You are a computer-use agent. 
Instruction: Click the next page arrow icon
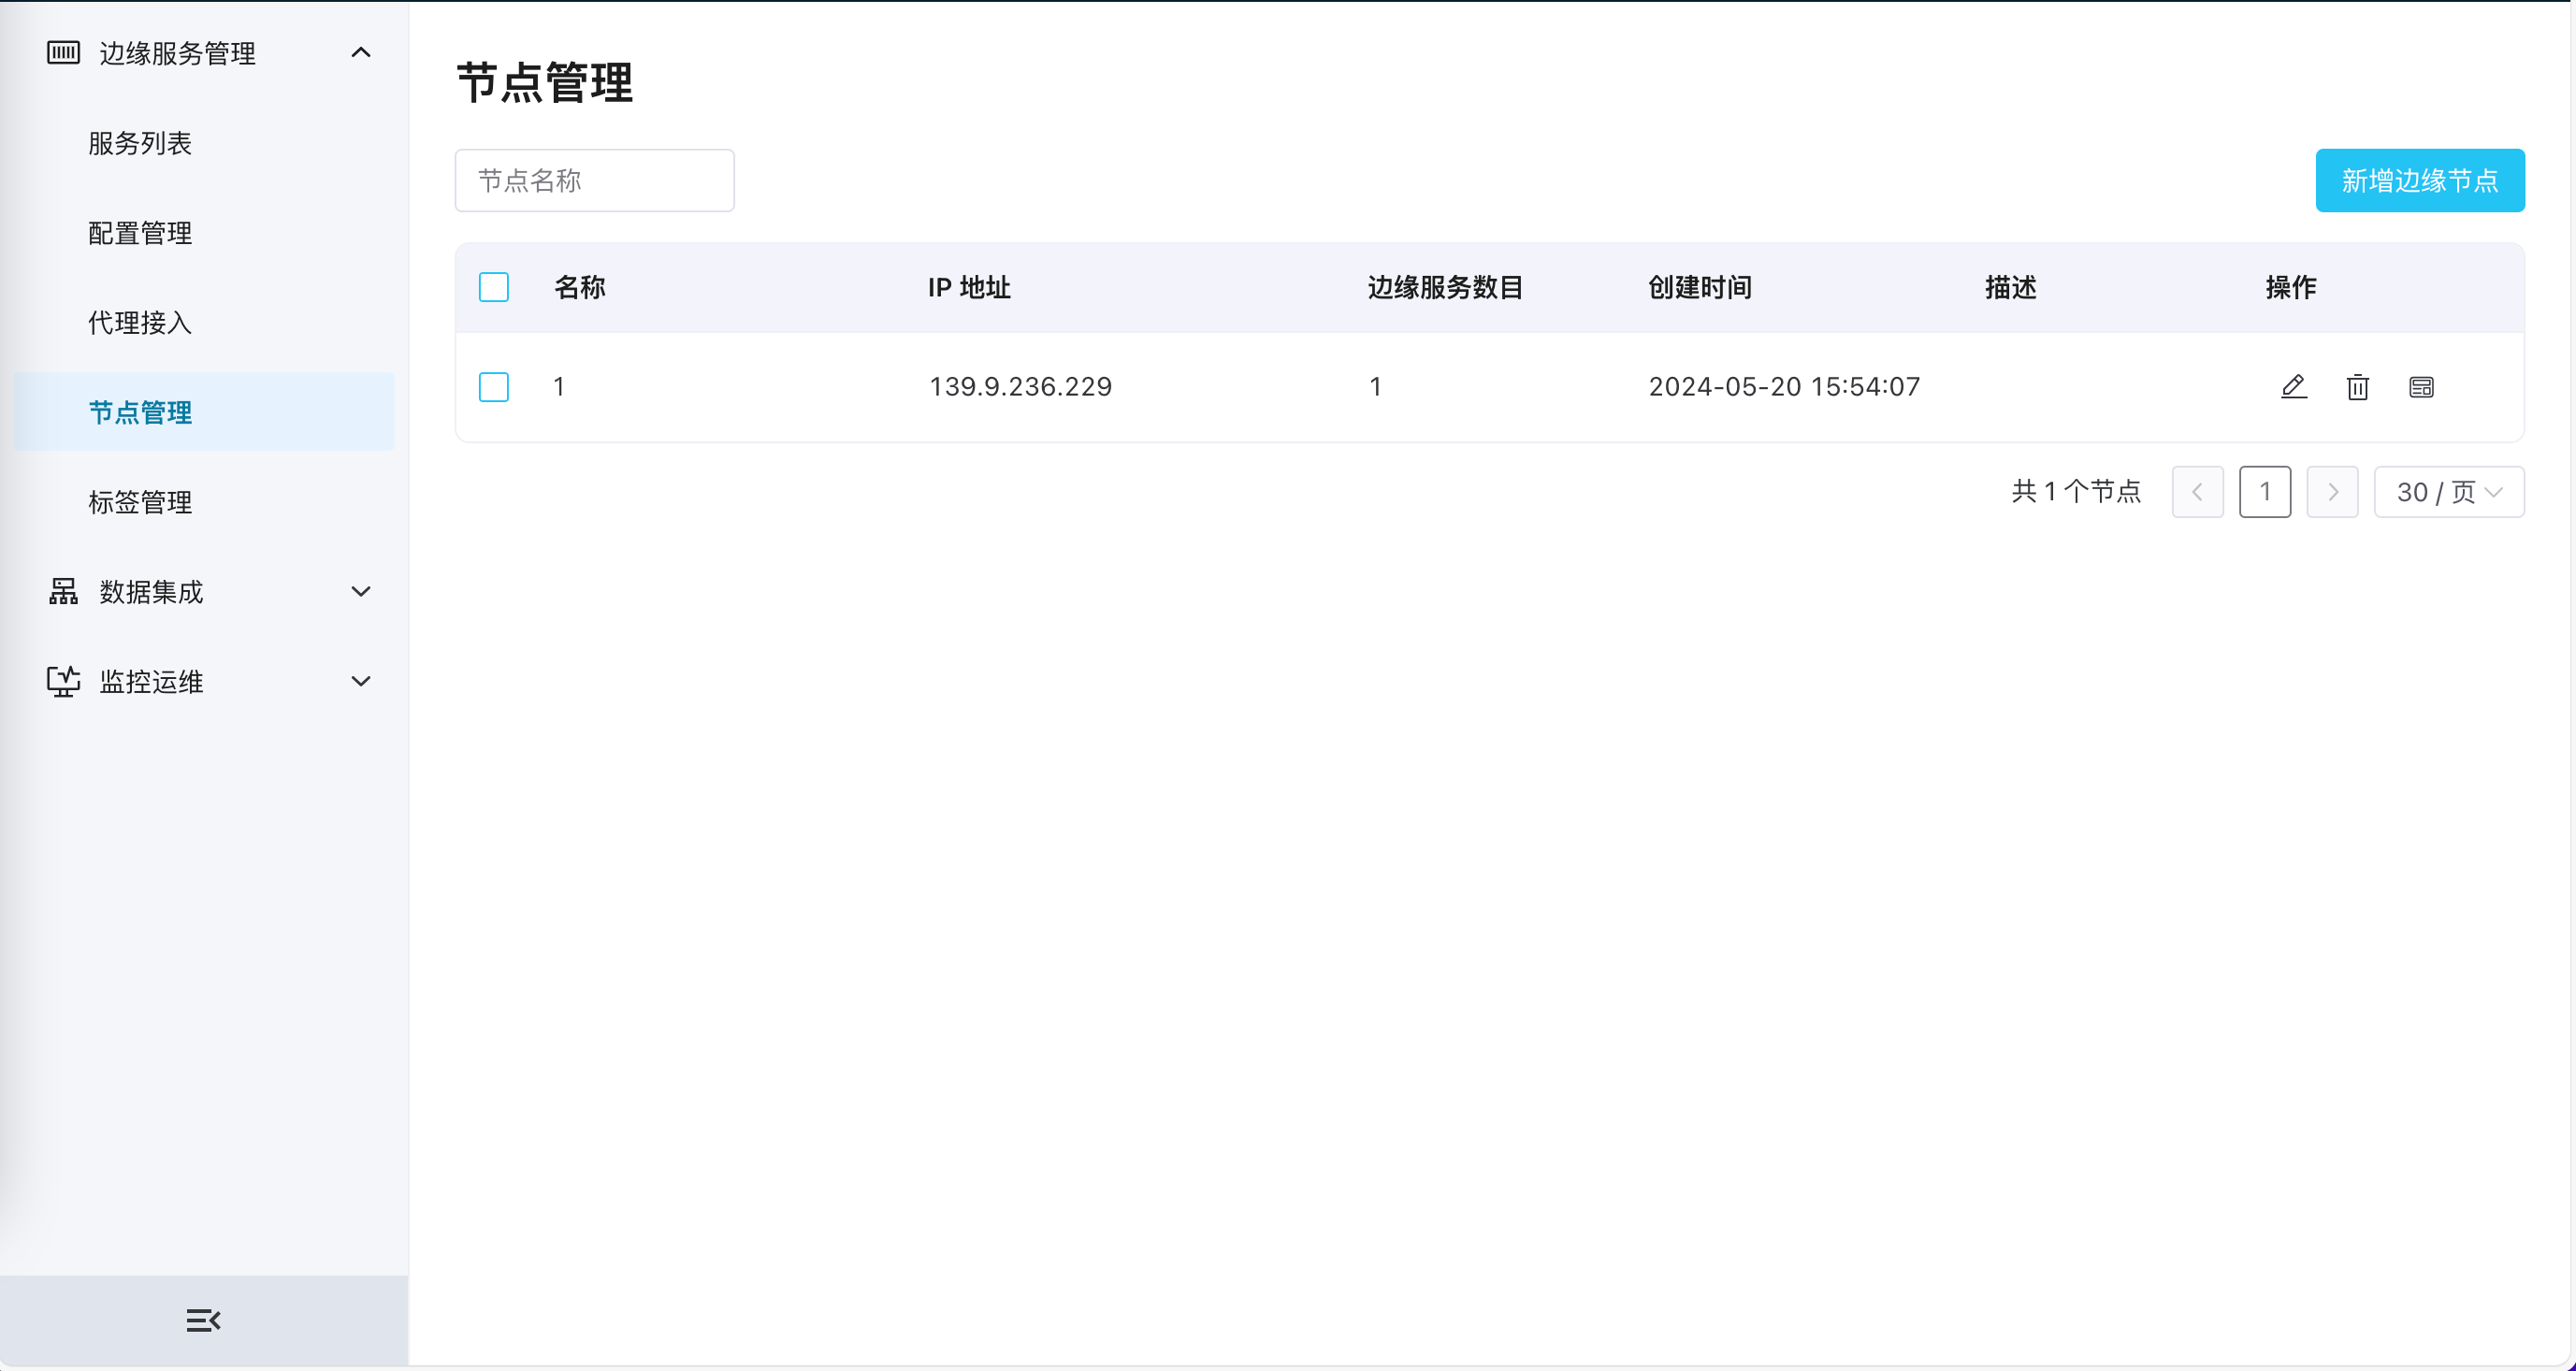click(x=2332, y=491)
